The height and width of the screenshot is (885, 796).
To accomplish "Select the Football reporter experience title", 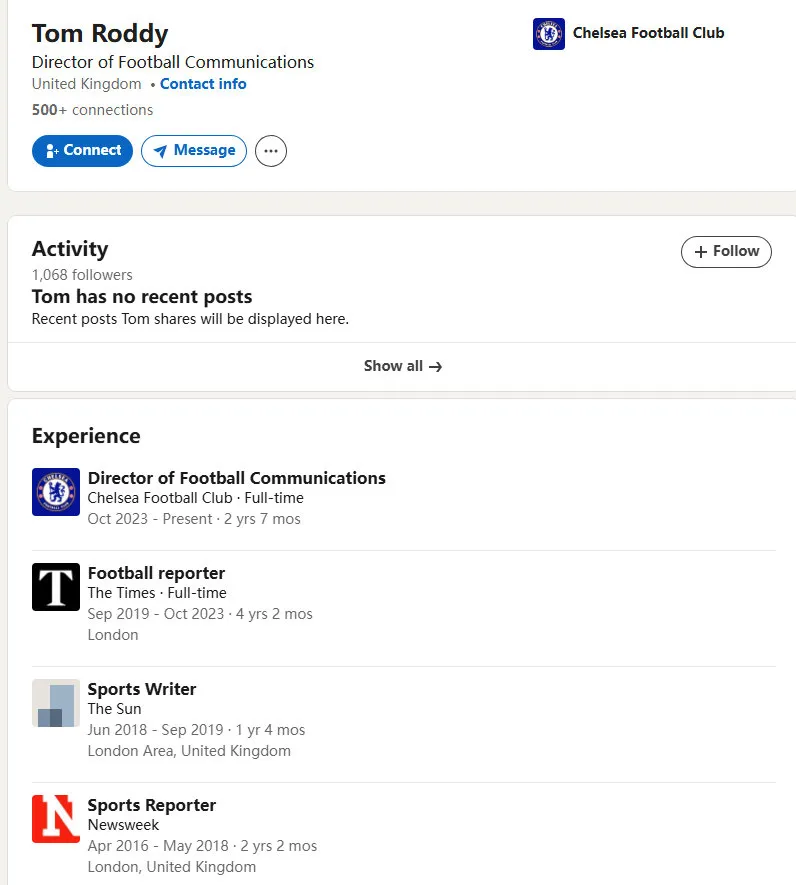I will pyautogui.click(x=156, y=573).
